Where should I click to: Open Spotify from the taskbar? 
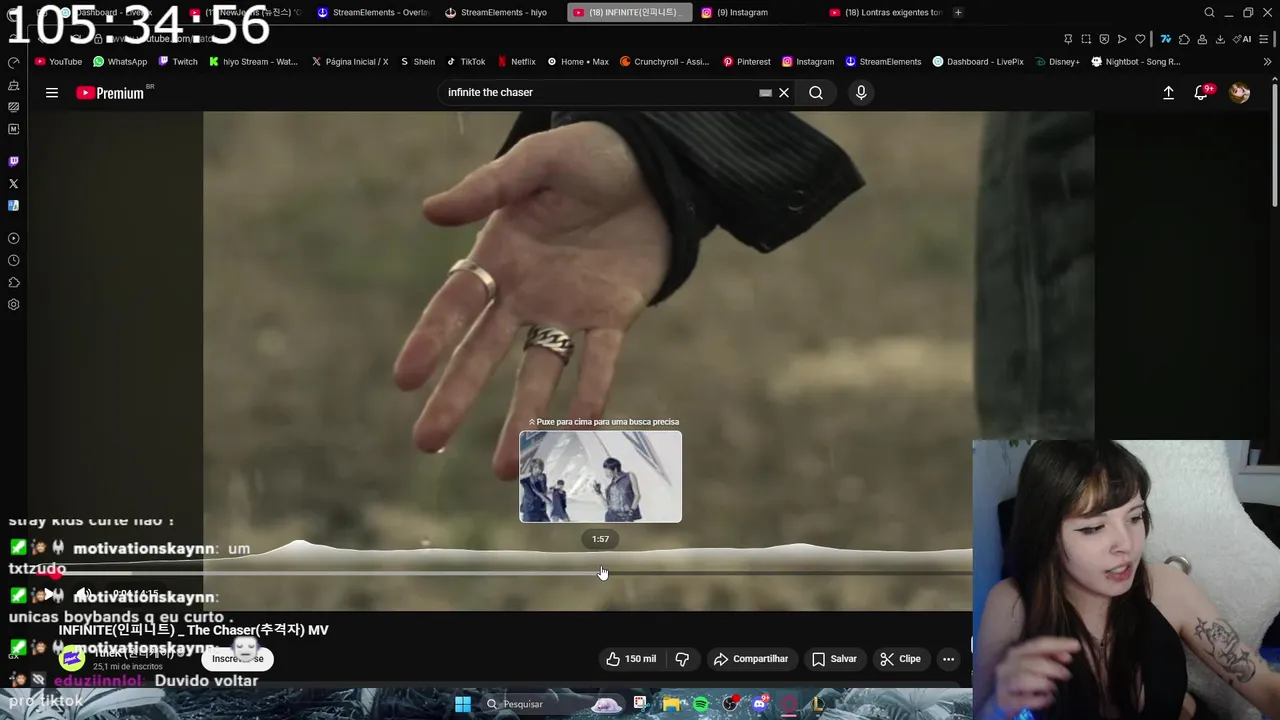[701, 704]
